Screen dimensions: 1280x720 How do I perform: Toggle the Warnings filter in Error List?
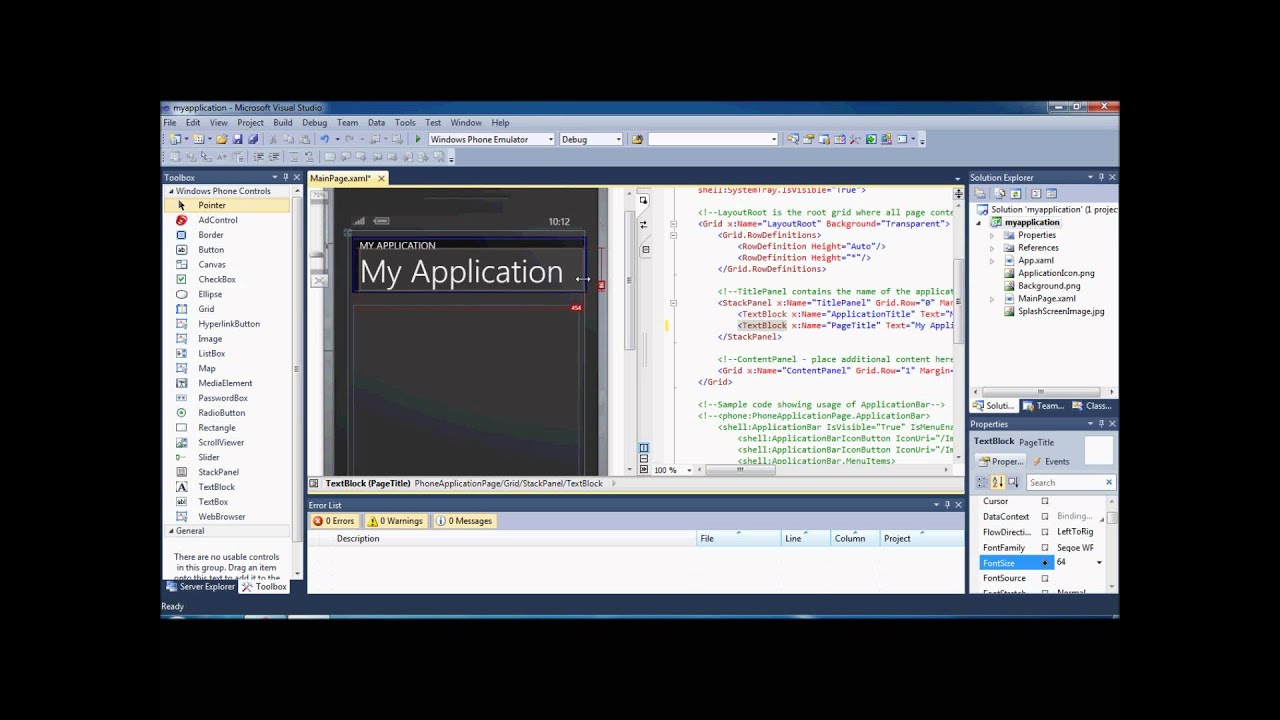pos(395,521)
